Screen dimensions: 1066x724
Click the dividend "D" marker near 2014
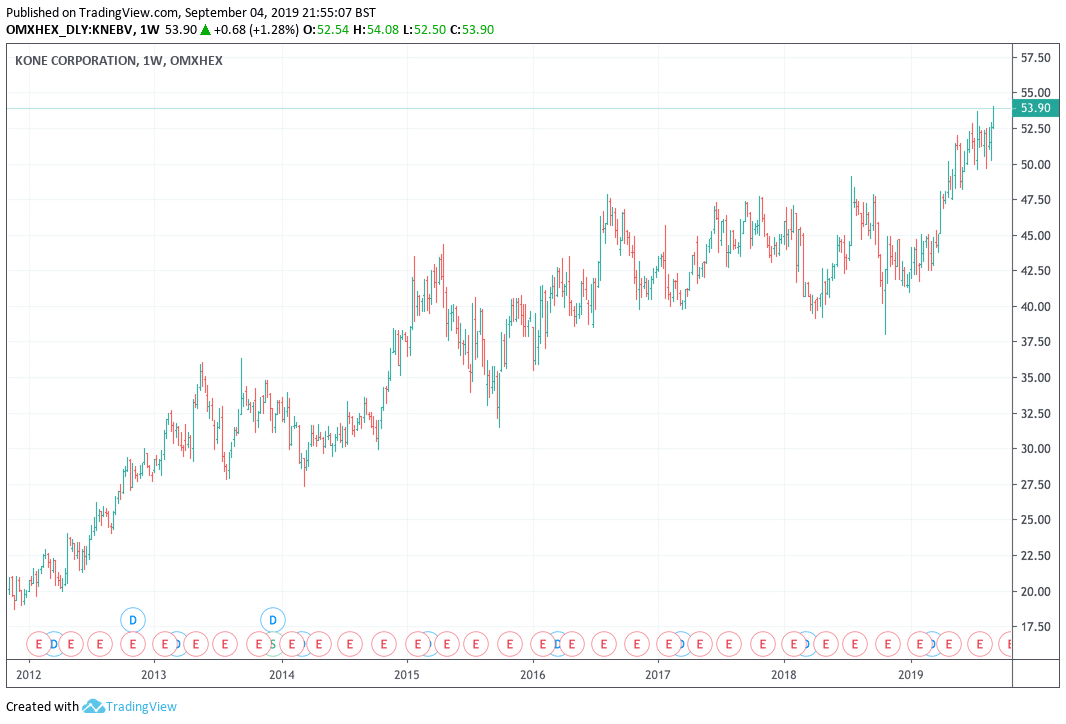(x=271, y=620)
